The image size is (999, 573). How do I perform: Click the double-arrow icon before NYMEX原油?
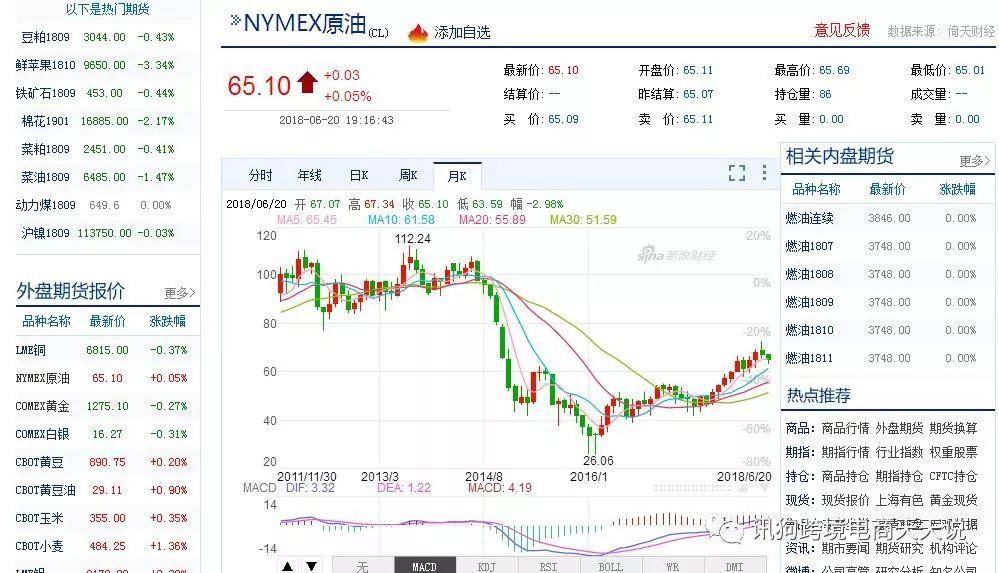pyautogui.click(x=235, y=21)
